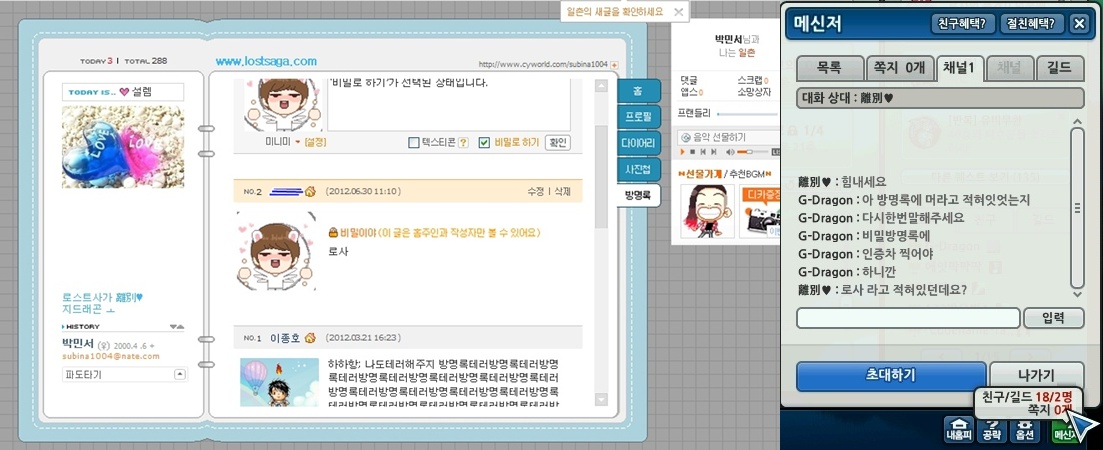Toggle the HISTORY expand arrows
Screen dimensions: 1103x450
[x=177, y=327]
